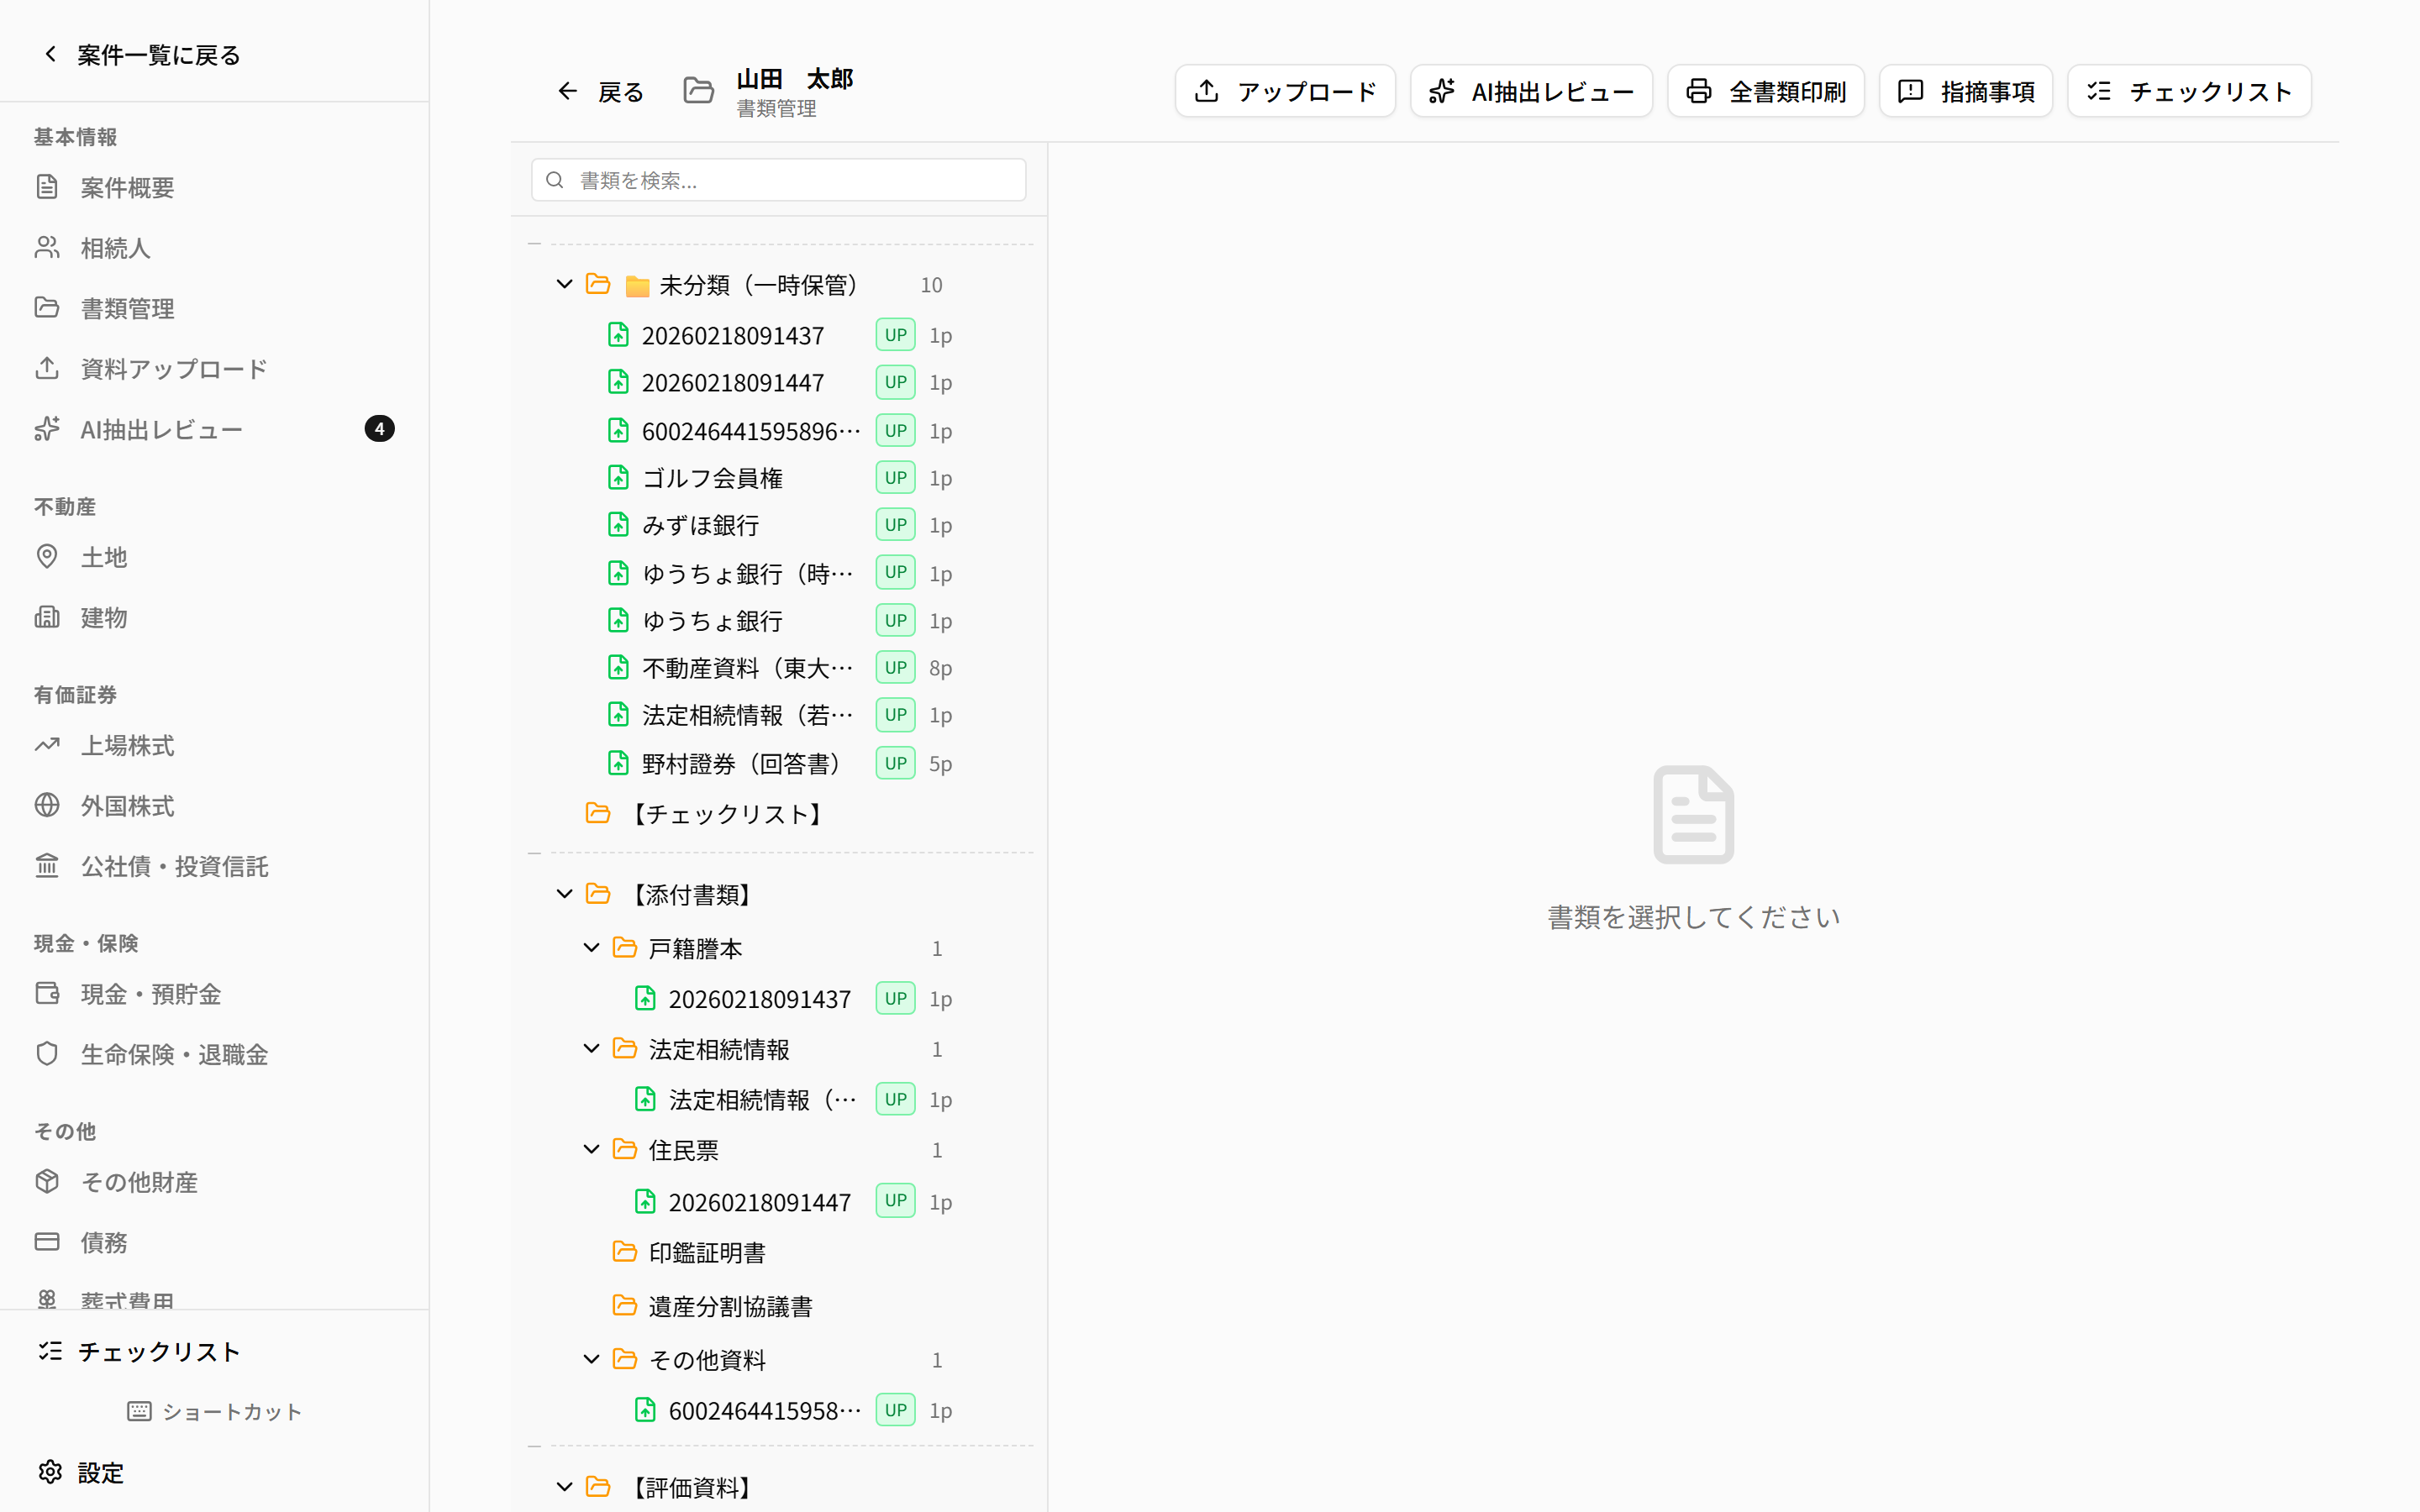Open 書類管理 in the sidebar
2420x1512 pixels.
pos(127,308)
